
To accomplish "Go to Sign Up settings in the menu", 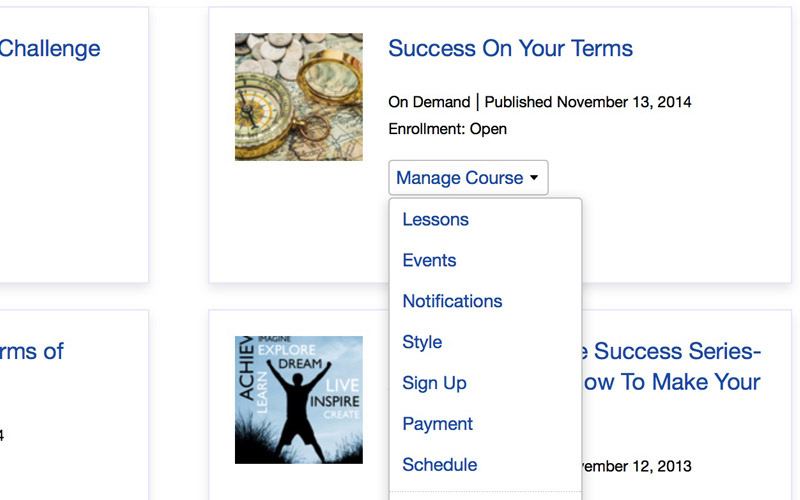I will click(434, 384).
